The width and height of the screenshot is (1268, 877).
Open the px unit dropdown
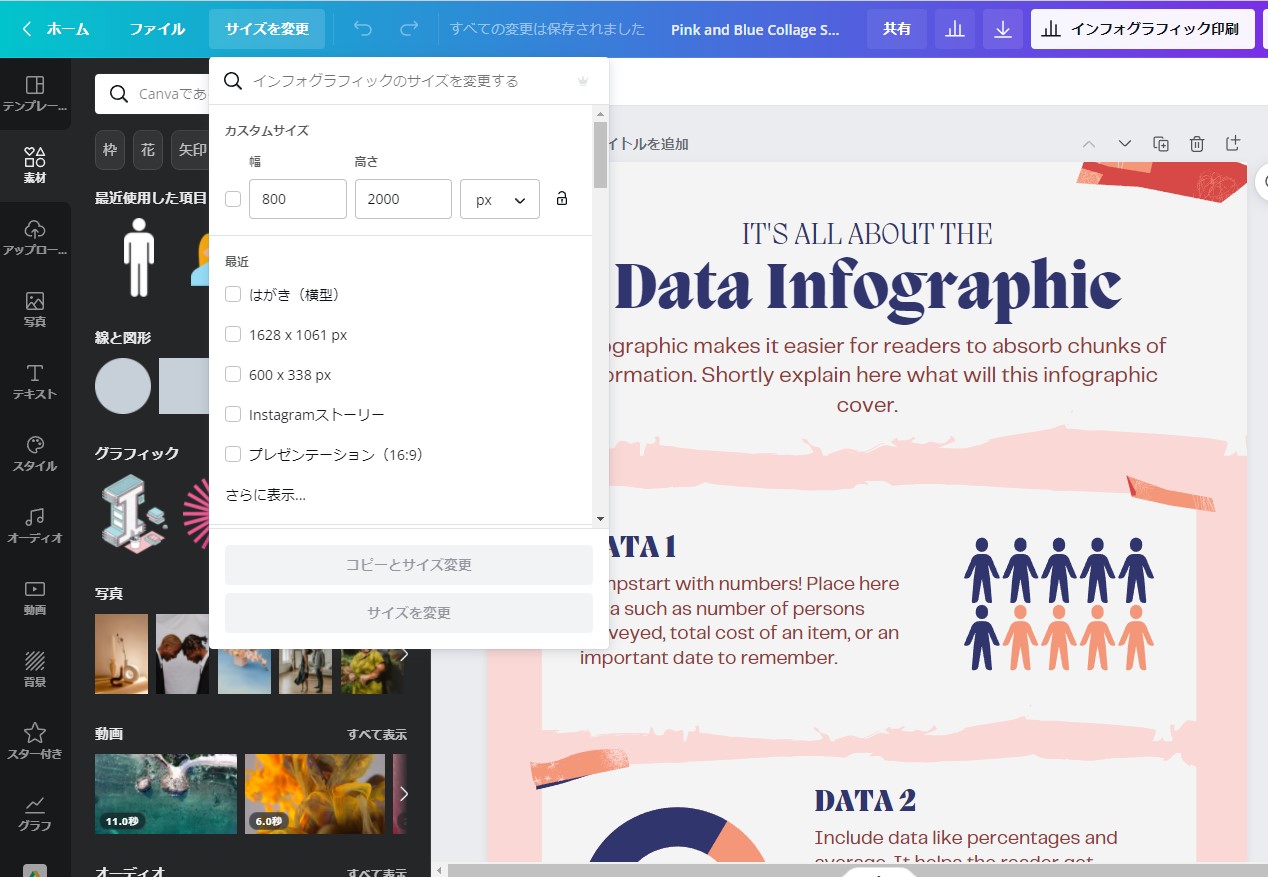tap(500, 199)
